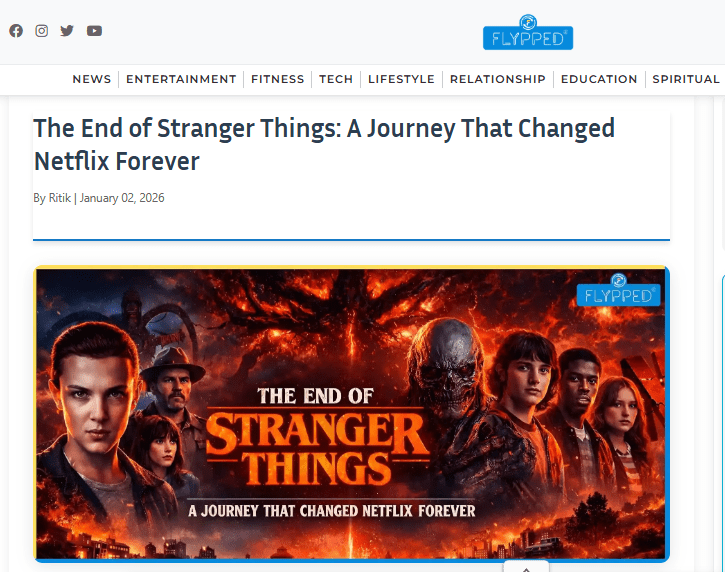The height and width of the screenshot is (572, 725).
Task: Go to the Fitness section
Action: (278, 79)
